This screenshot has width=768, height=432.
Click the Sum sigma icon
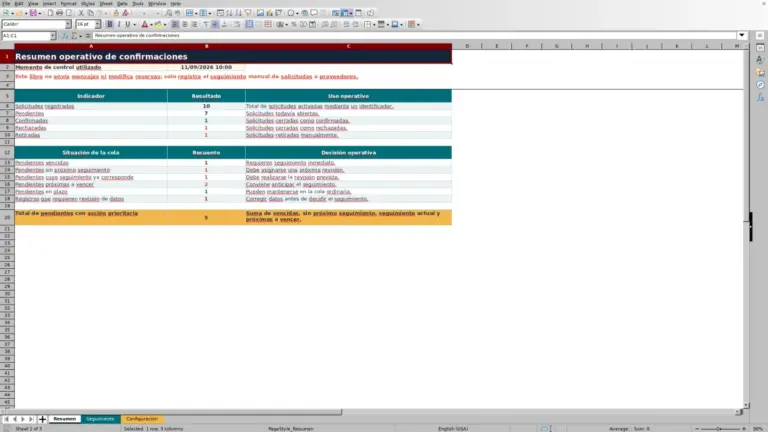click(74, 36)
